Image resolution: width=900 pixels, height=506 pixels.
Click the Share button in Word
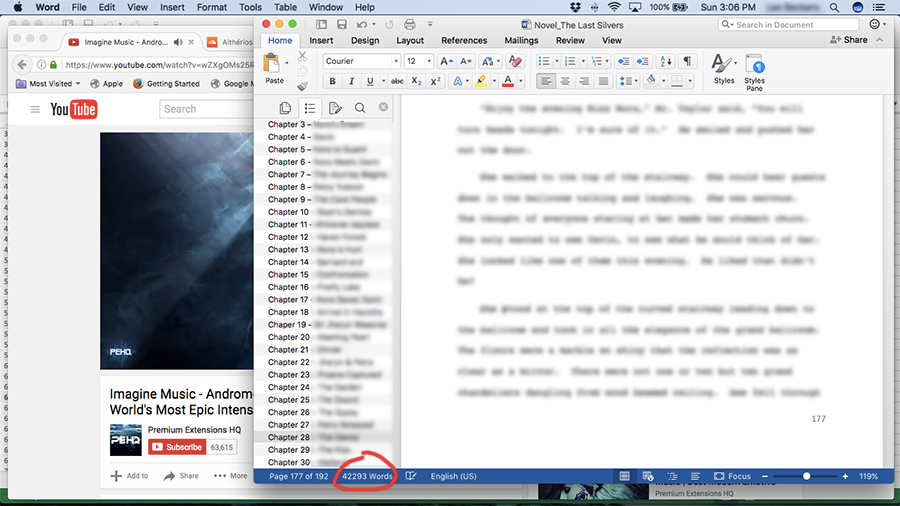pyautogui.click(x=849, y=40)
